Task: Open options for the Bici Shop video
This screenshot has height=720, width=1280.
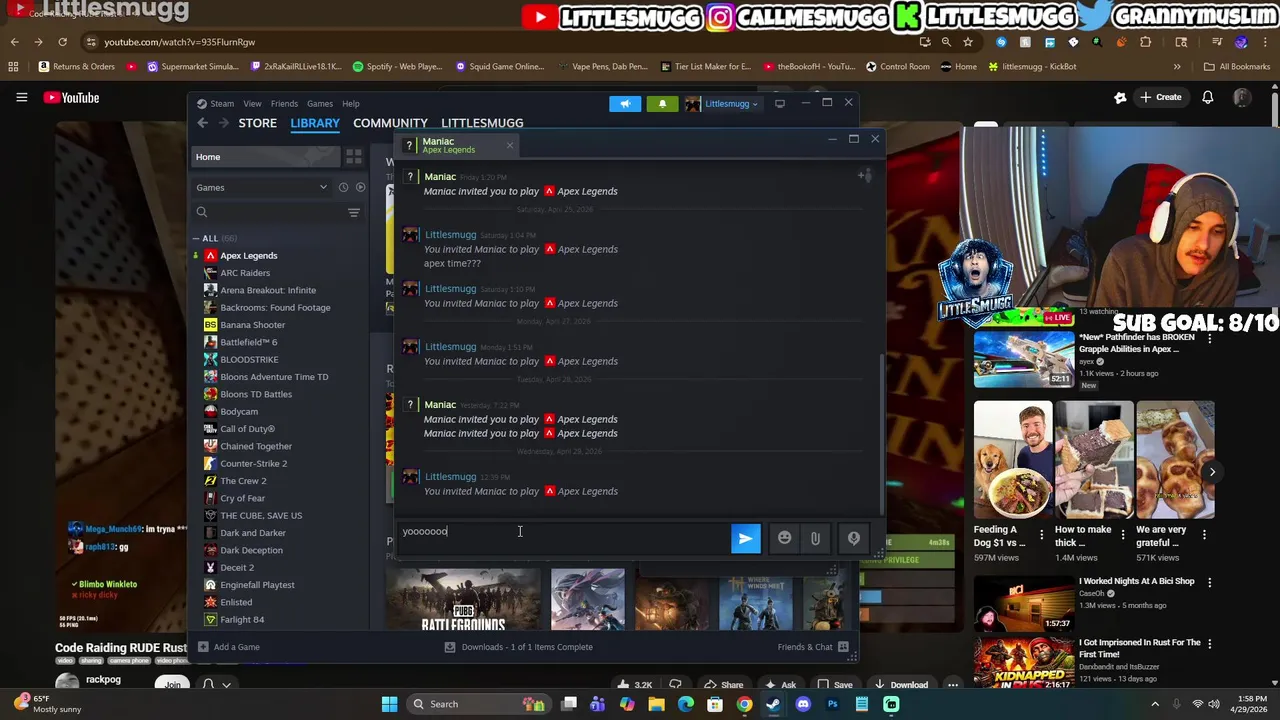Action: [x=1210, y=582]
